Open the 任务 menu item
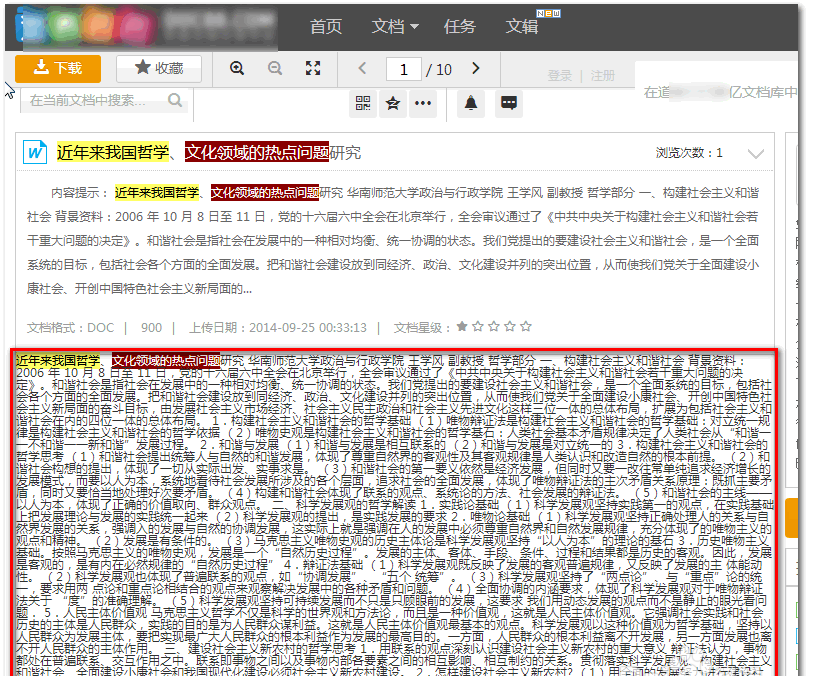Viewport: 817px width, 676px height. 460,26
